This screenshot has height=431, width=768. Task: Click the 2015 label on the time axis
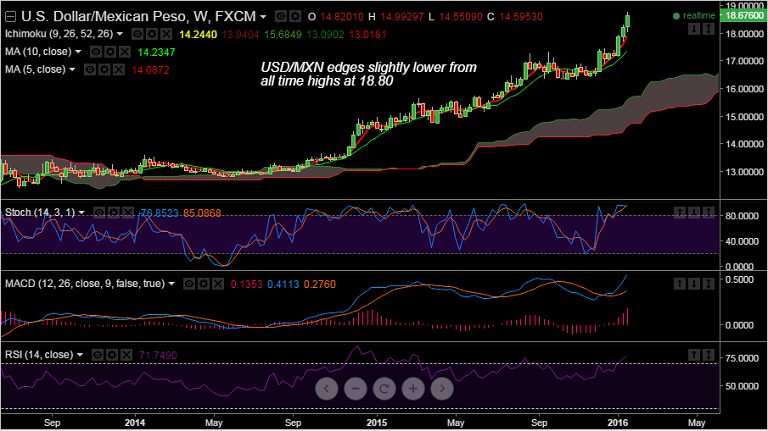[x=377, y=422]
